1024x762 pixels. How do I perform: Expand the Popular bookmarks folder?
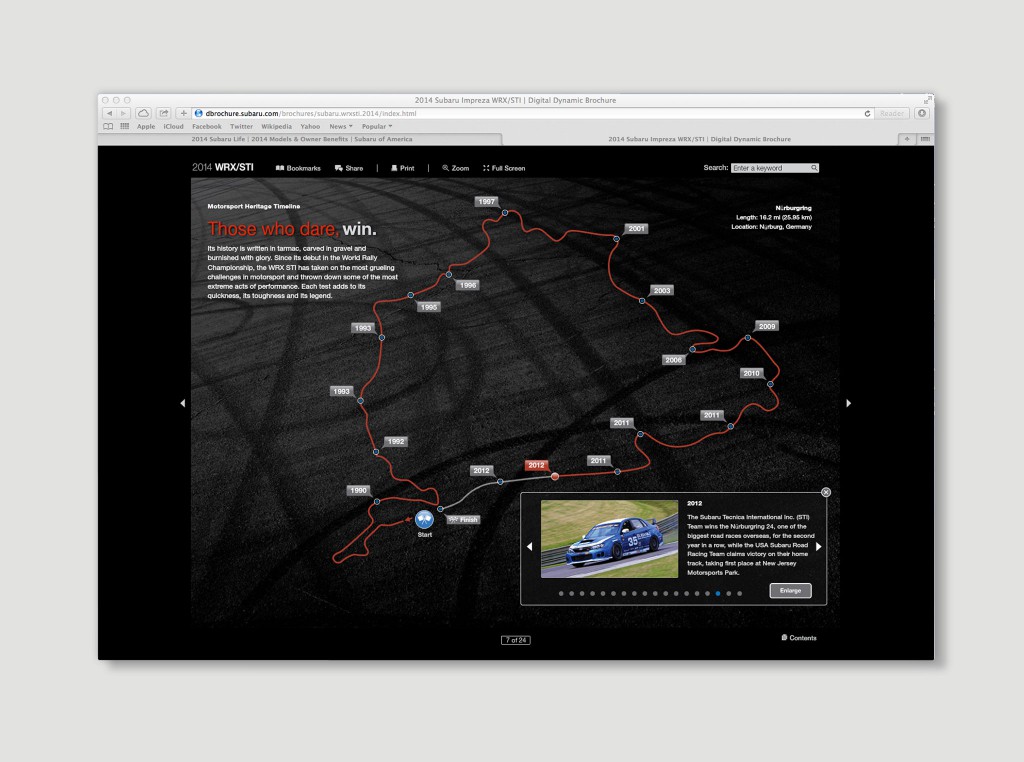pos(377,127)
